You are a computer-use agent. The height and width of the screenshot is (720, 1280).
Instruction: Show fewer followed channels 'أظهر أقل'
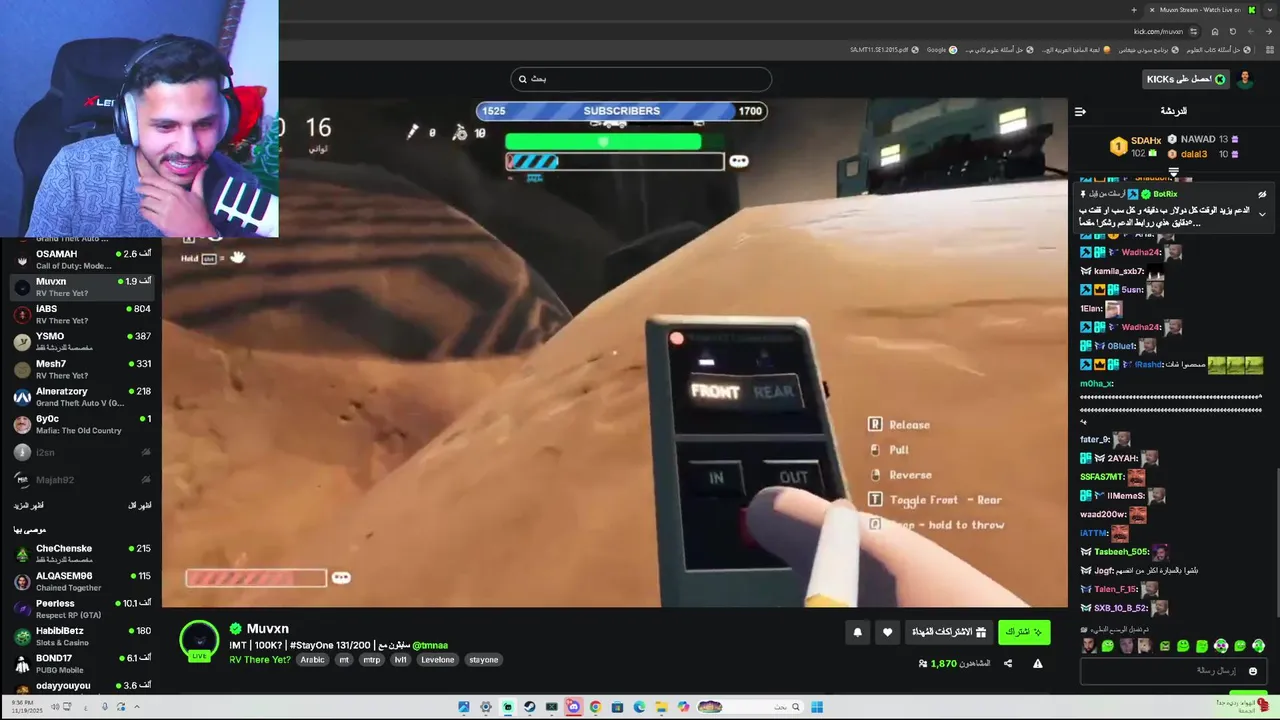140,506
